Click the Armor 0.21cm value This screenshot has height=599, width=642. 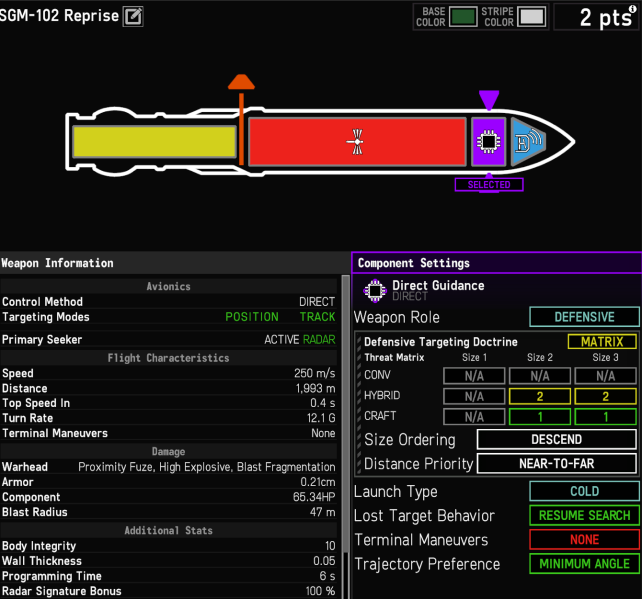318,482
